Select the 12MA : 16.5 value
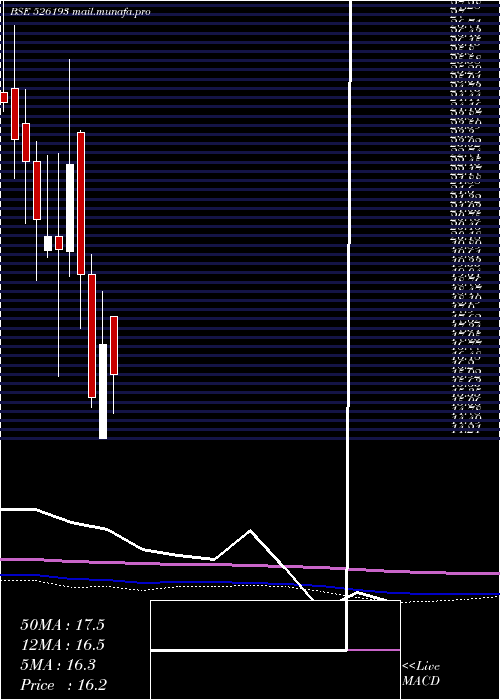Screen dimensions: 500x700 (62, 645)
